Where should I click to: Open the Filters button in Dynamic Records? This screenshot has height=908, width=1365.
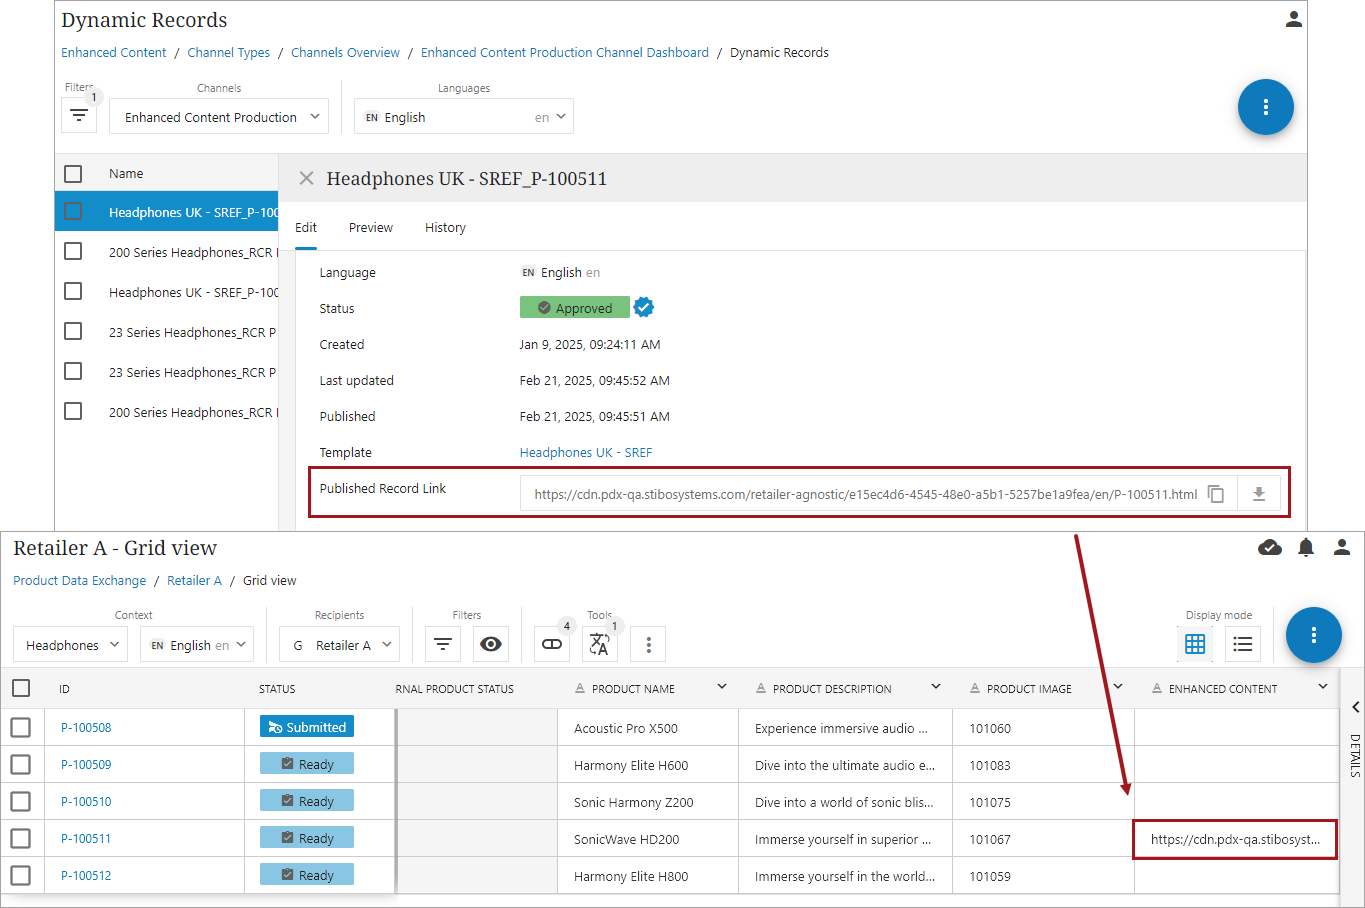tap(79, 116)
